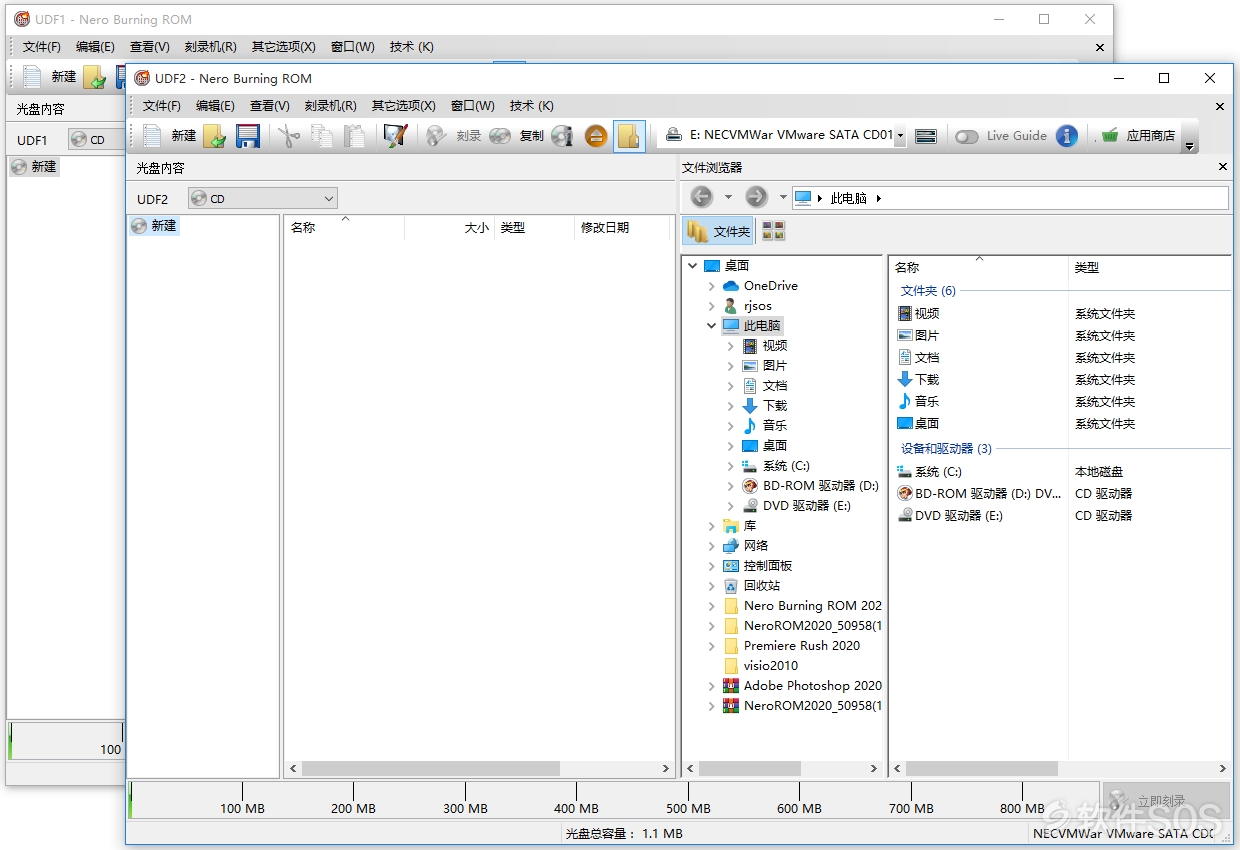Screen dimensions: 1240x850
Task: Toggle the Live Guide switch
Action: point(967,136)
